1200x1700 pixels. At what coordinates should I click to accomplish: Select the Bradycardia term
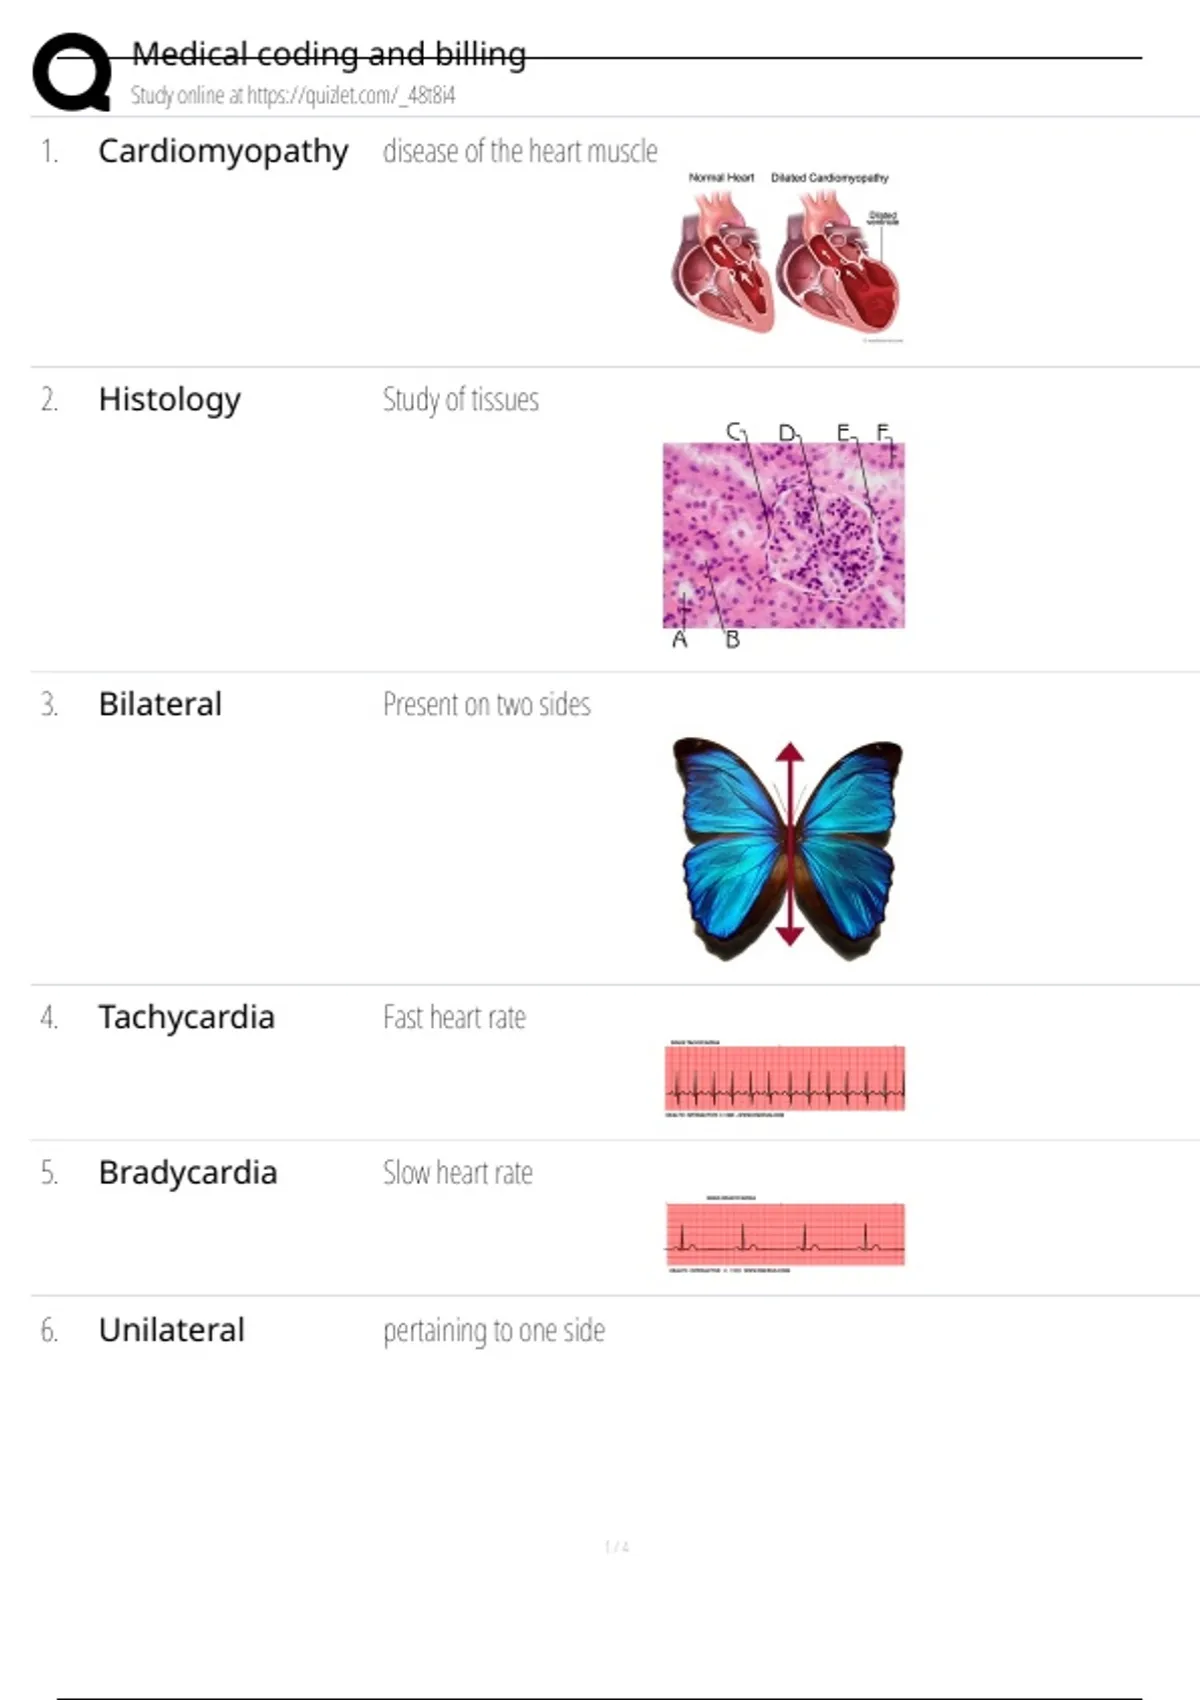coord(188,1172)
